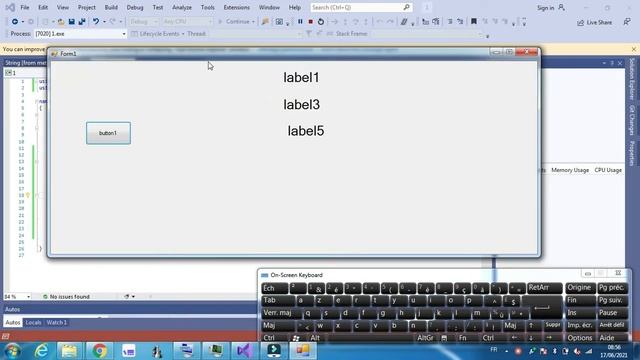640x360 pixels.
Task: Switch to the Watch 1 tab
Action: pyautogui.click(x=56, y=322)
